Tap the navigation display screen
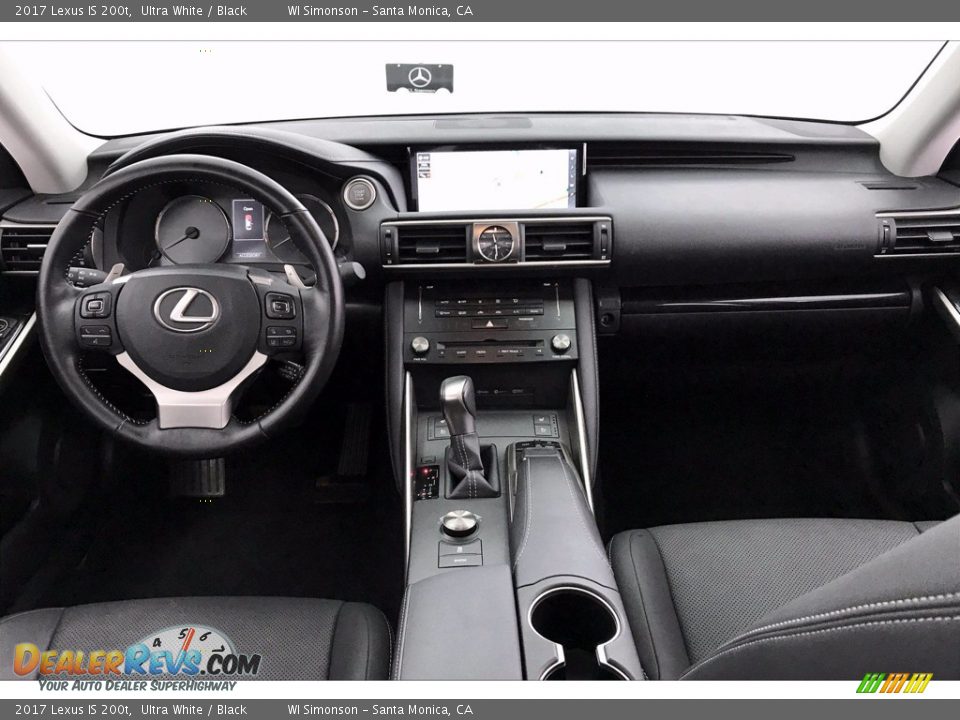Viewport: 960px width, 720px height. tap(496, 179)
